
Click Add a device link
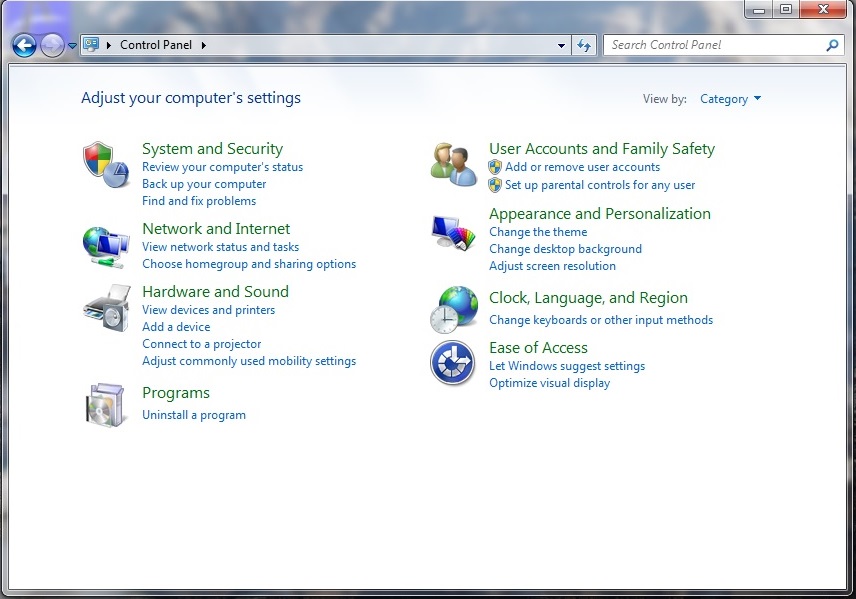click(176, 327)
